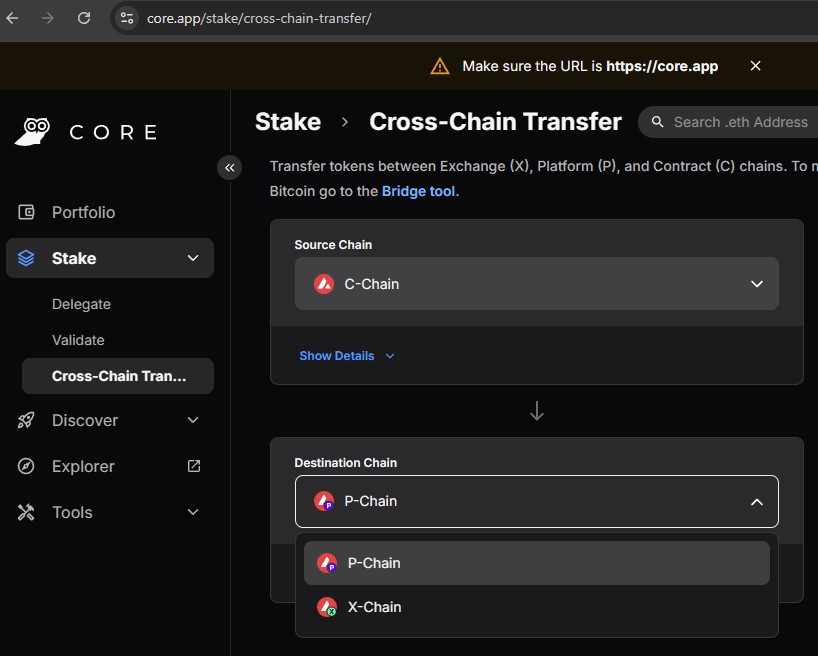Click the Core owl logo

[x=33, y=131]
